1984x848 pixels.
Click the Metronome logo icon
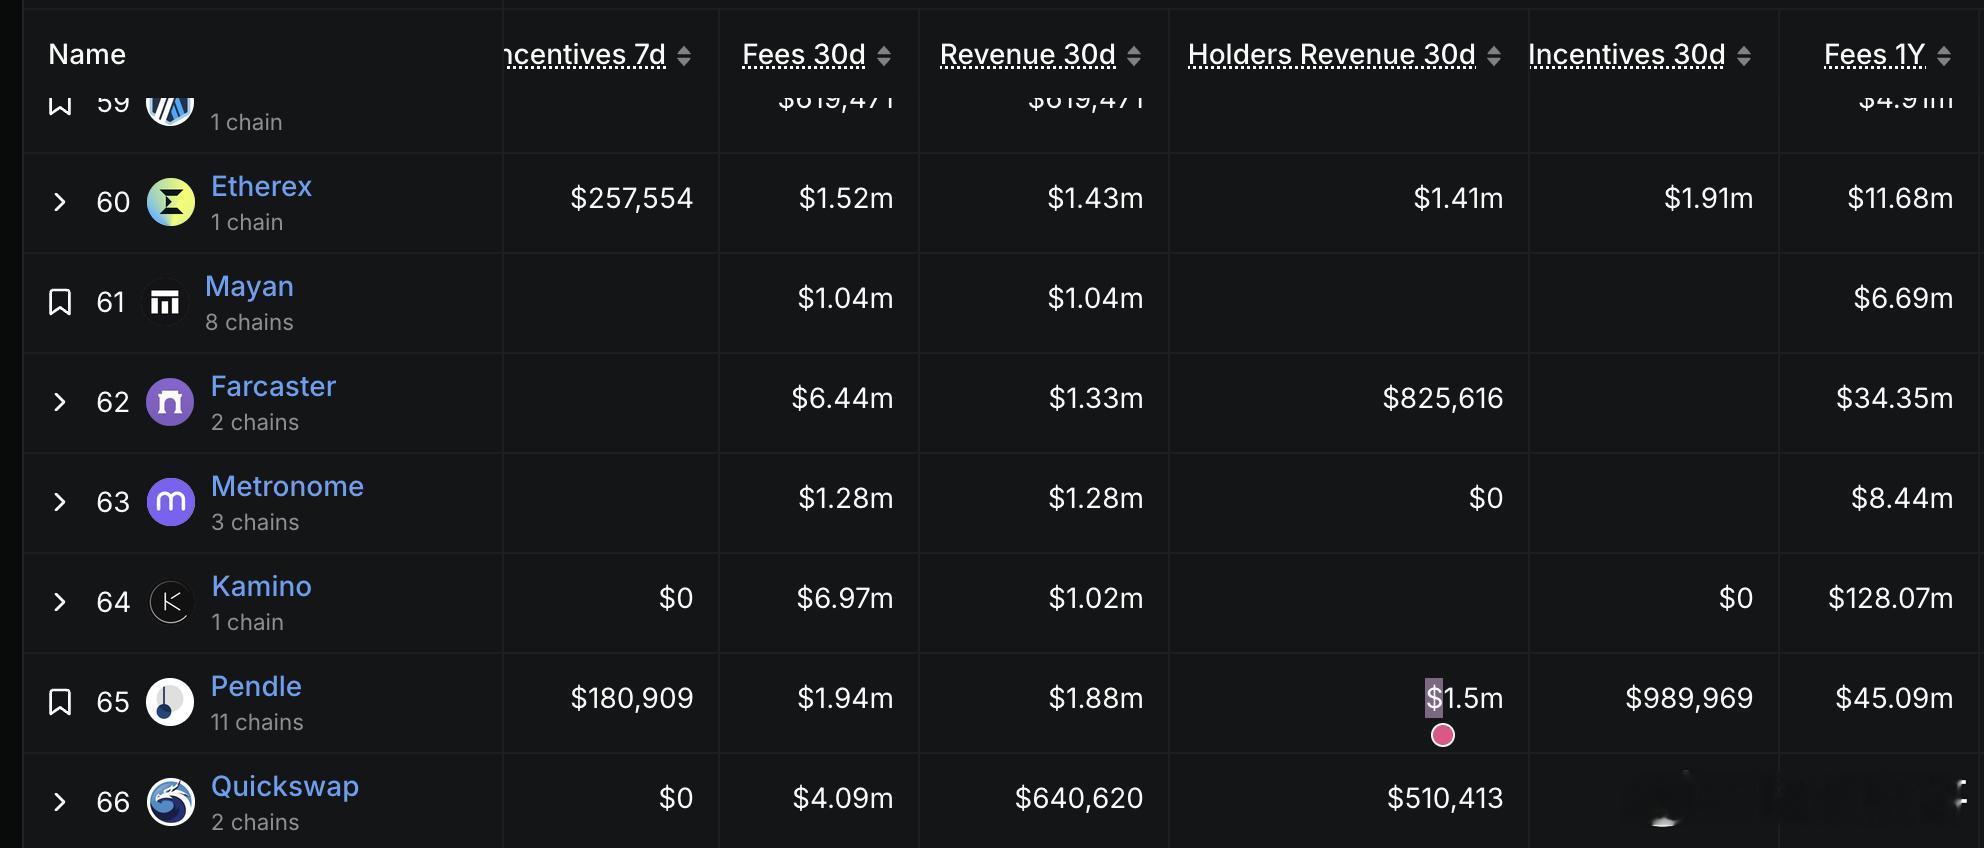pos(171,502)
